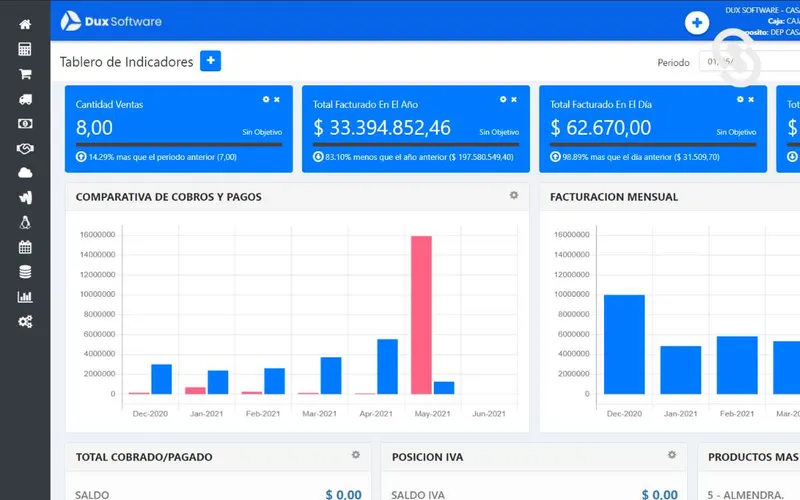
Task: Click the 8,00 sales count value
Action: 94,128
